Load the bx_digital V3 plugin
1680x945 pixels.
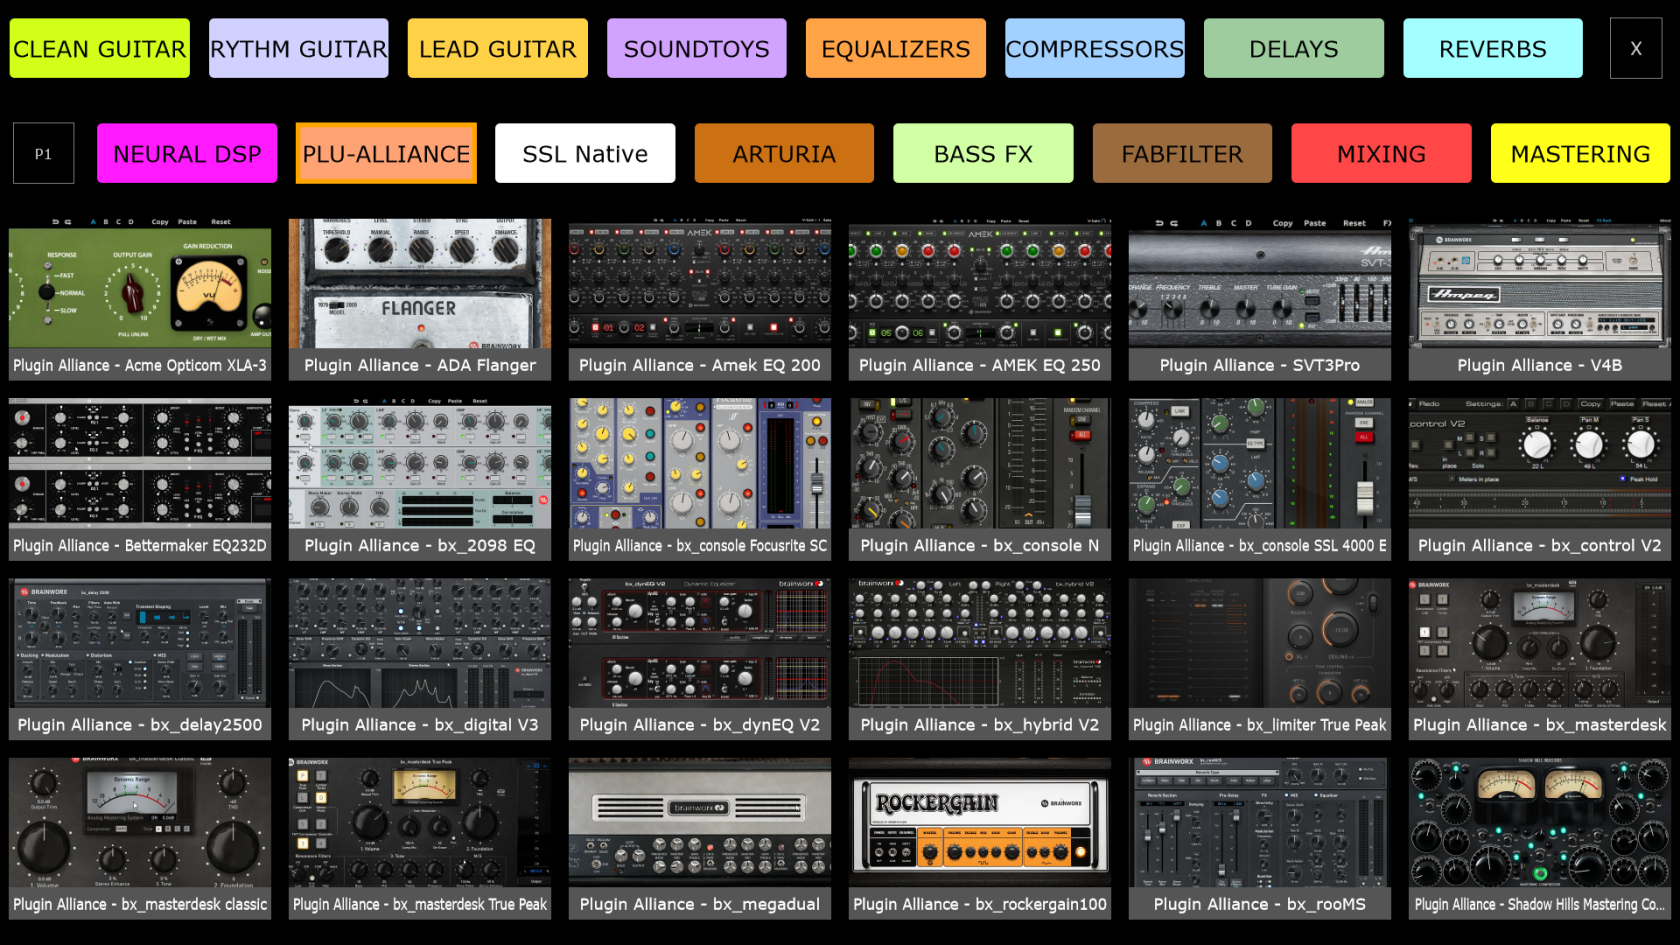point(420,658)
